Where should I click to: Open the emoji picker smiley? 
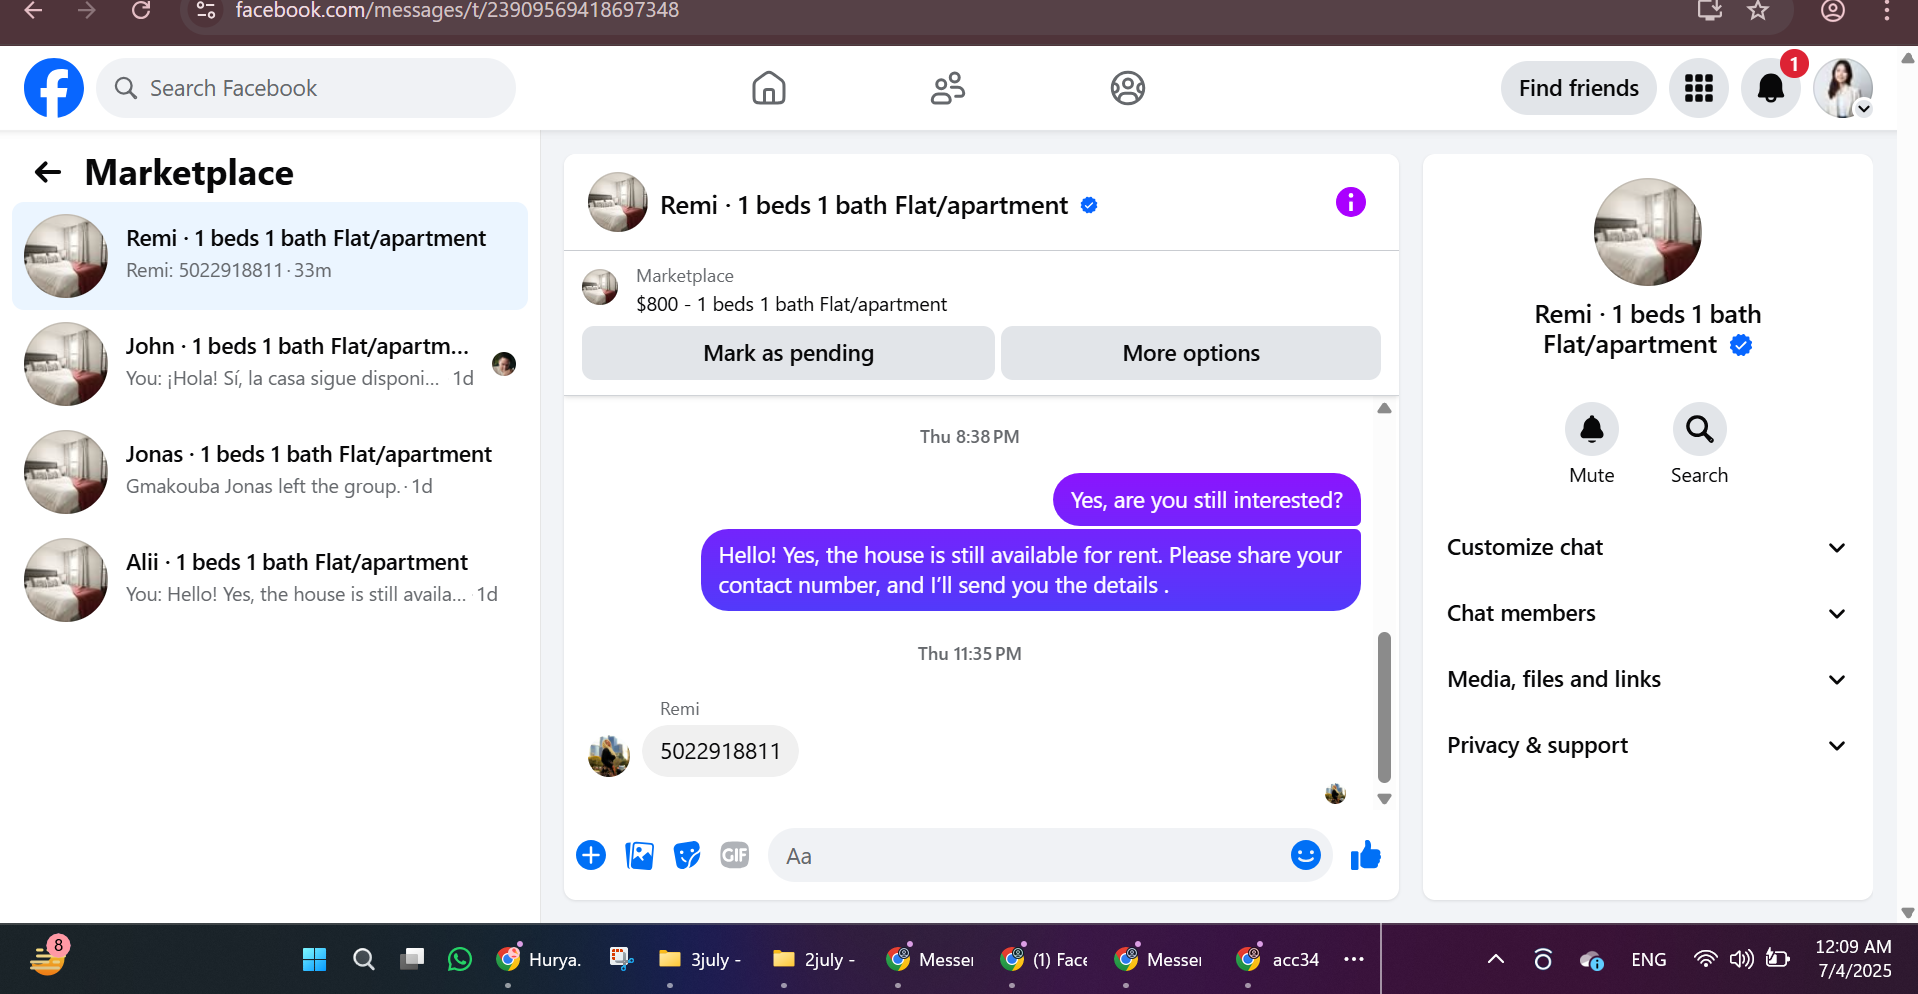pos(1305,855)
